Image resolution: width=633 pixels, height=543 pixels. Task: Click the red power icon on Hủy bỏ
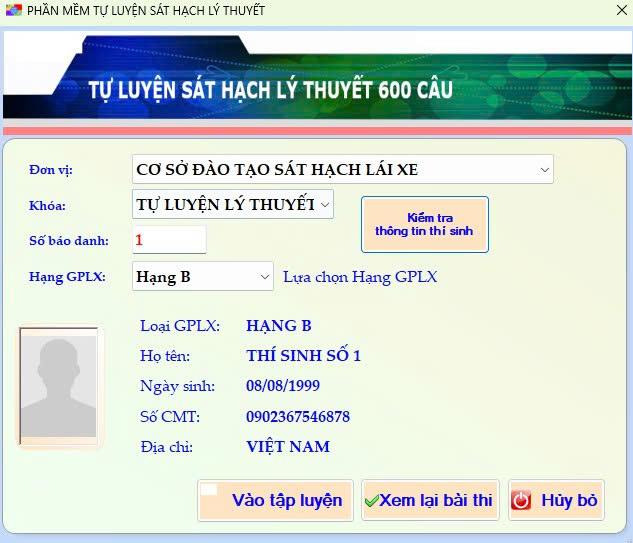pyautogui.click(x=521, y=500)
